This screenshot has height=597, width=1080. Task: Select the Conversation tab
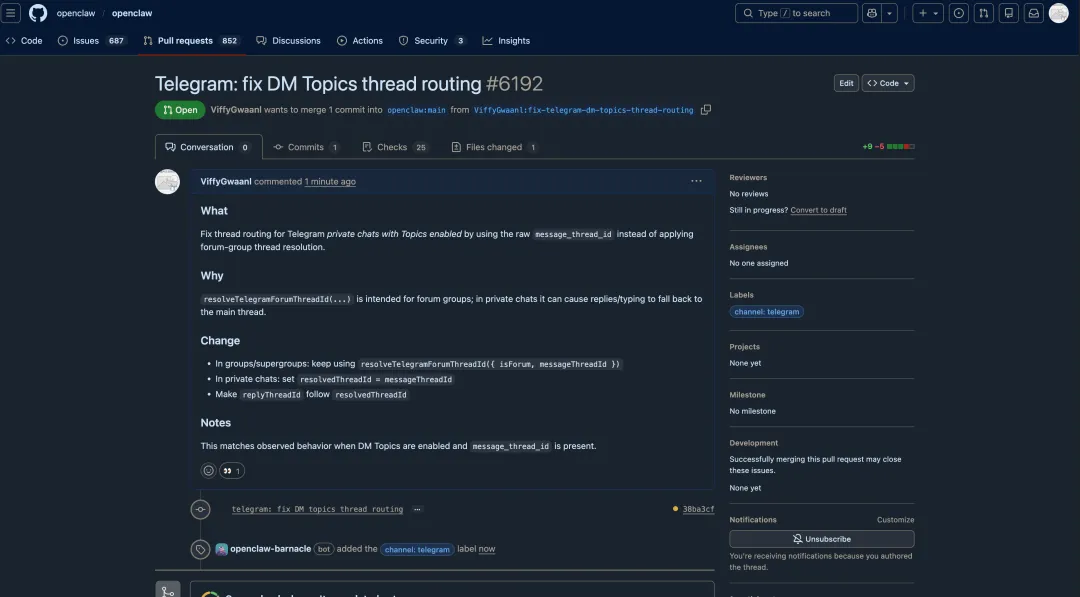click(x=209, y=147)
